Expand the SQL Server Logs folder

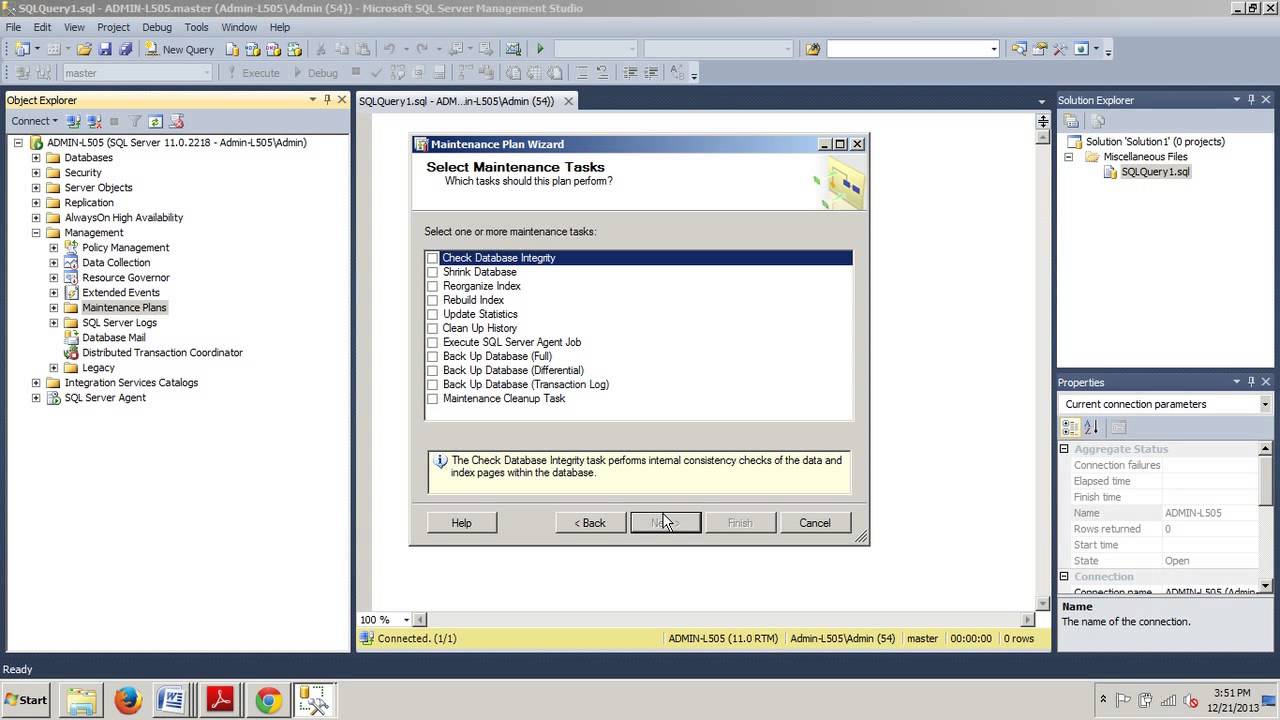[x=54, y=323]
